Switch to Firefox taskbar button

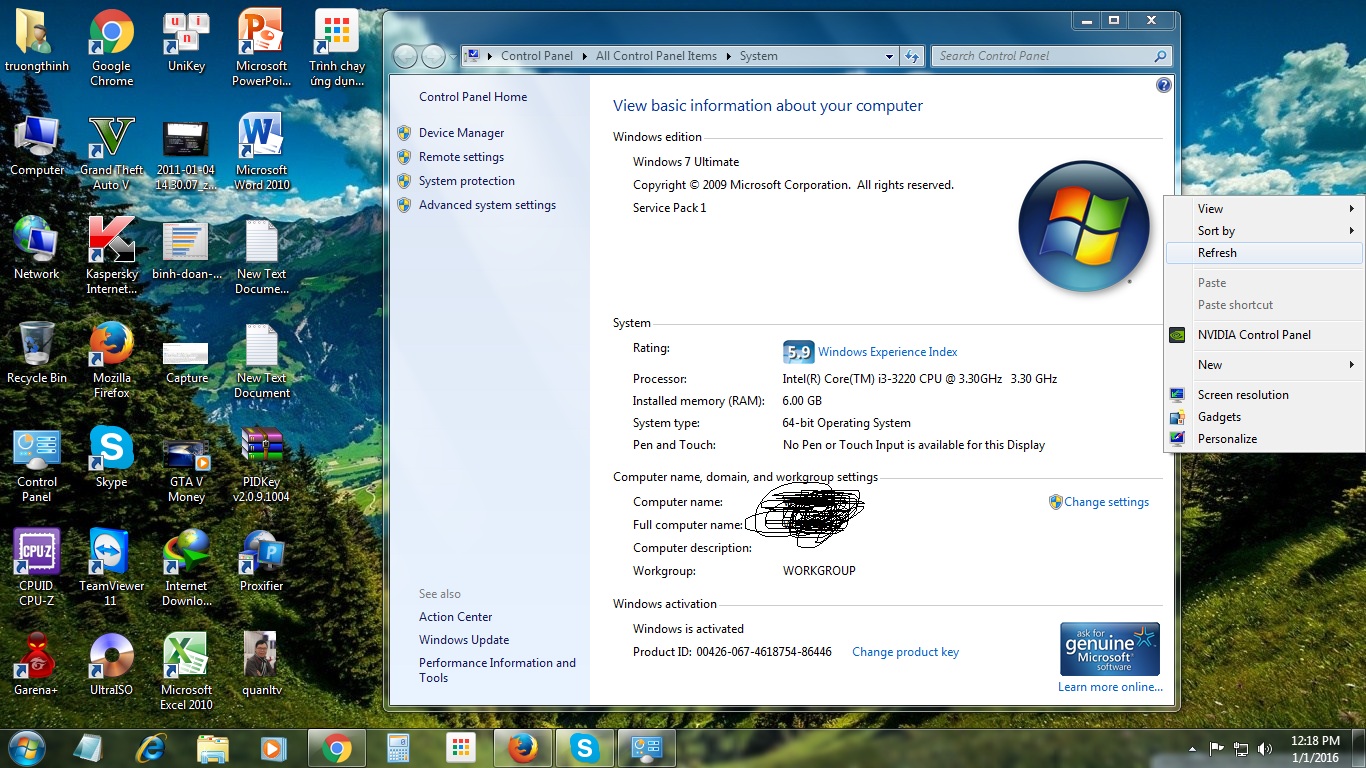(523, 748)
